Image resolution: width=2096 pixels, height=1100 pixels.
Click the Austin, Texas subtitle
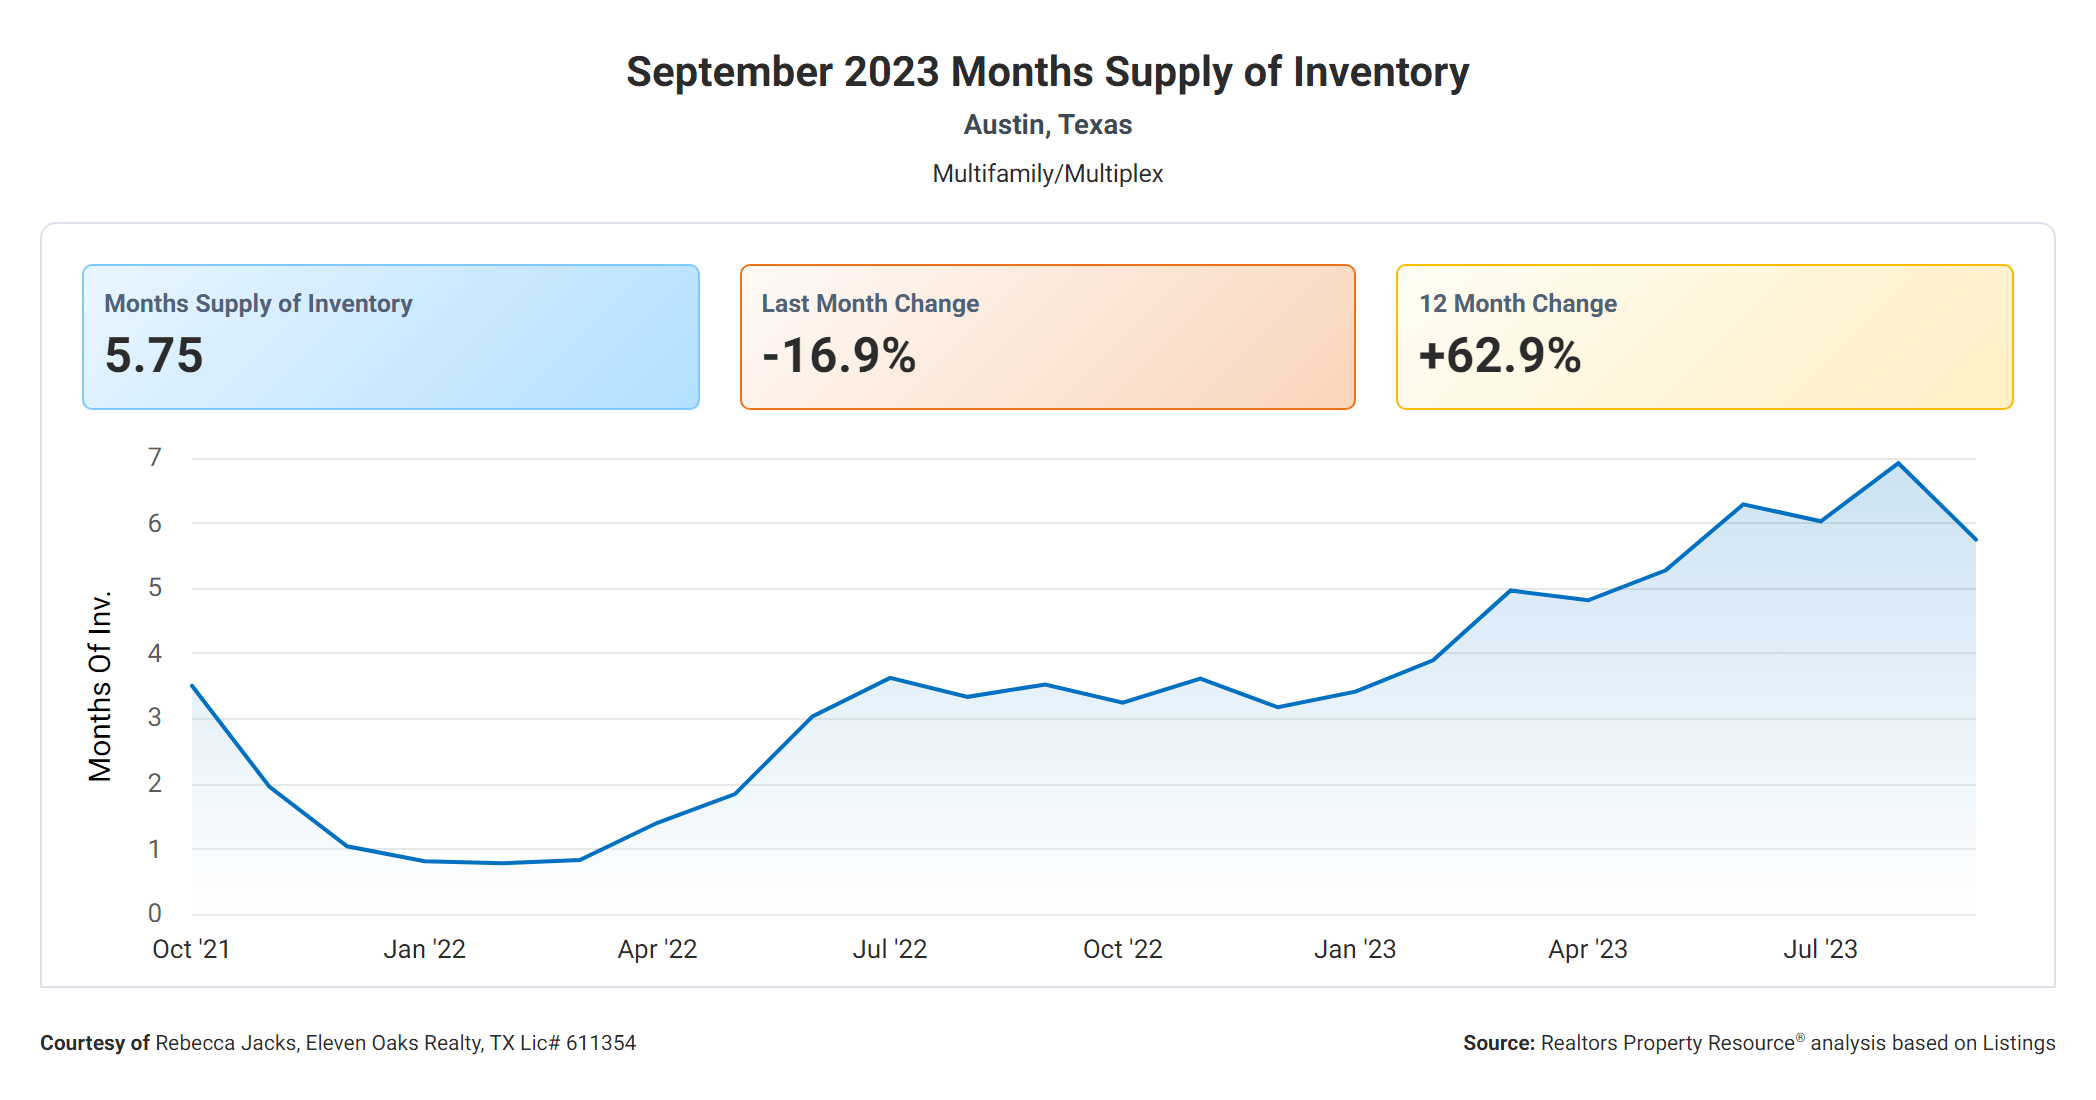click(1047, 125)
